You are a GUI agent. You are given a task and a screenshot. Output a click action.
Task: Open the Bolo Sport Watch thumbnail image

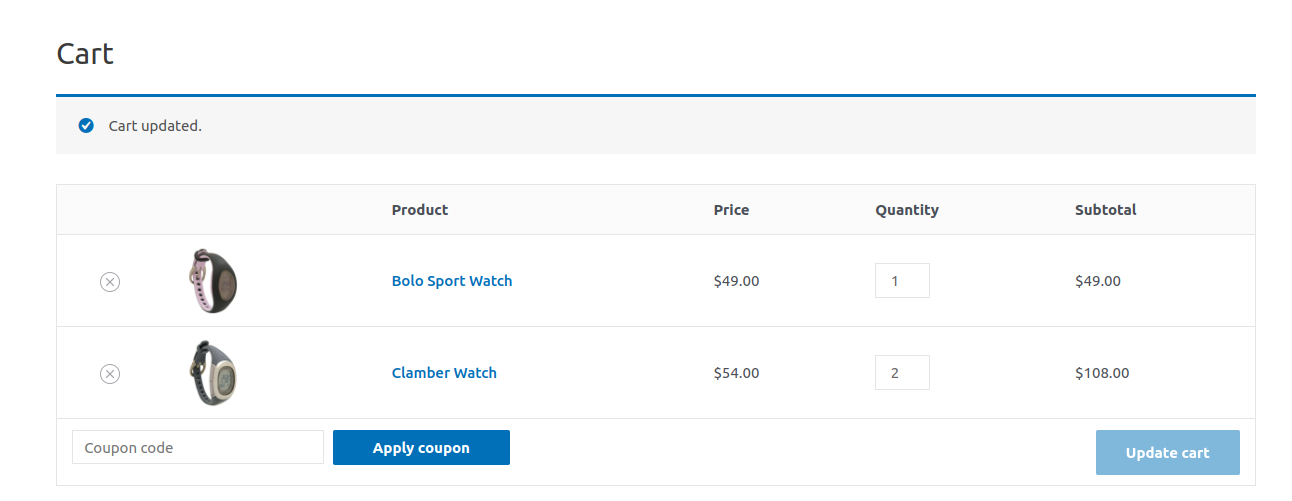[x=213, y=281]
